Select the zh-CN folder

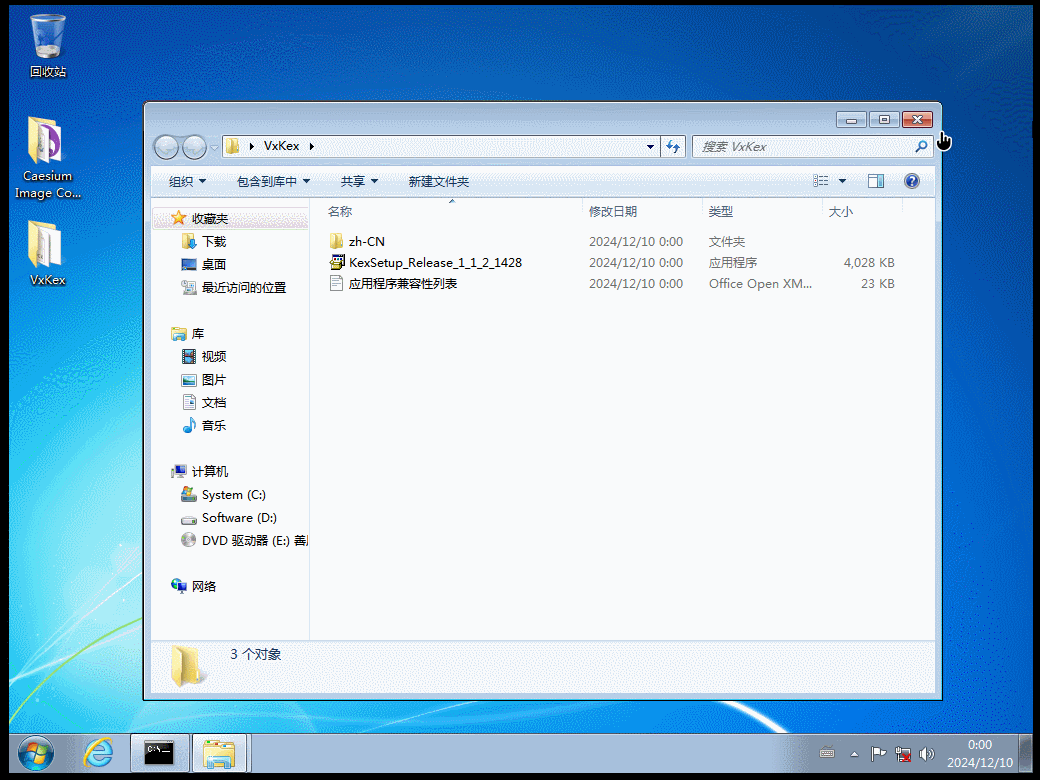point(366,241)
